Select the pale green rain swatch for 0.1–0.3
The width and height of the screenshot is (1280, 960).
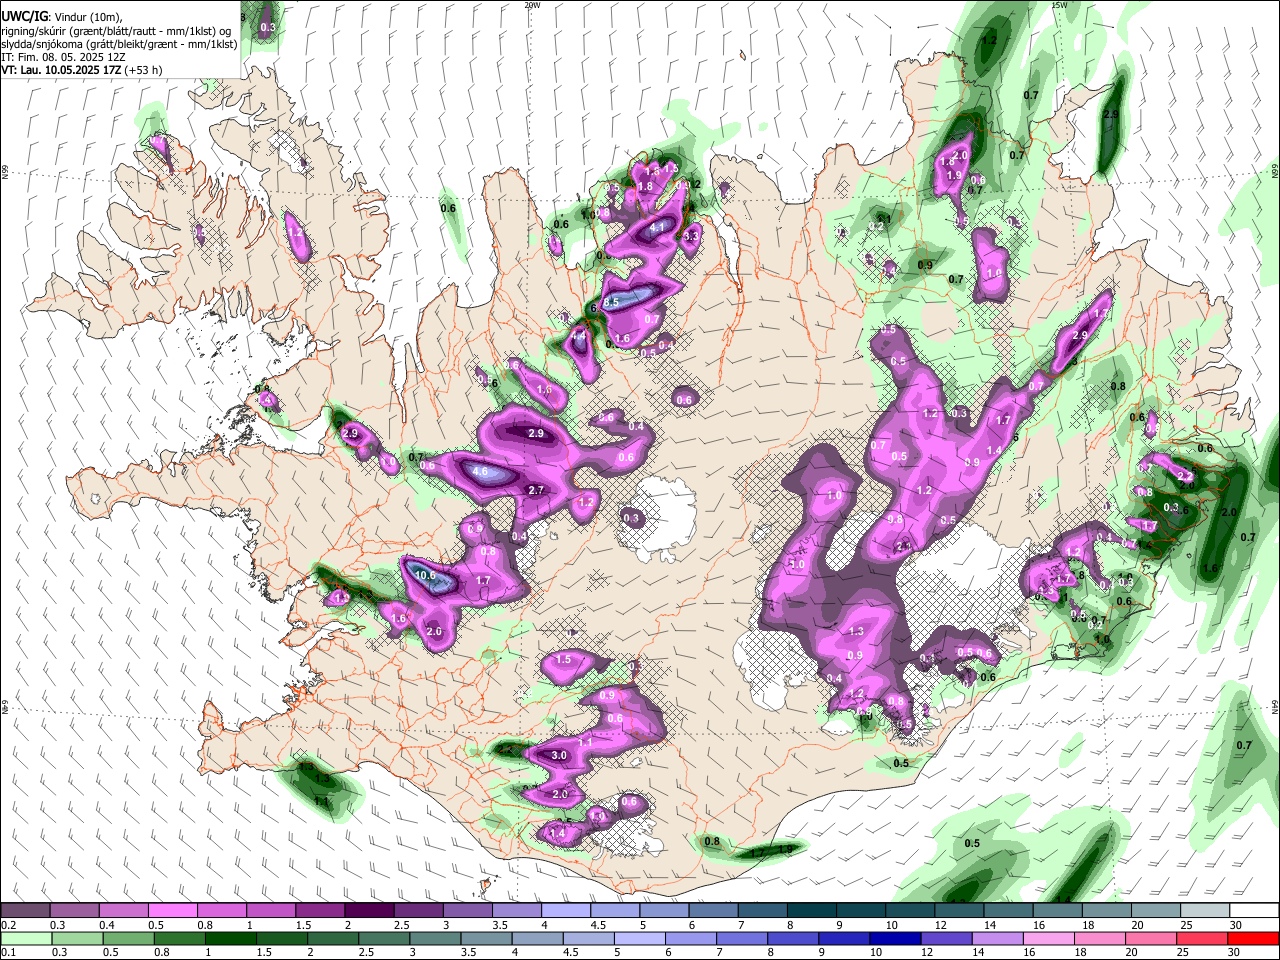(25, 938)
